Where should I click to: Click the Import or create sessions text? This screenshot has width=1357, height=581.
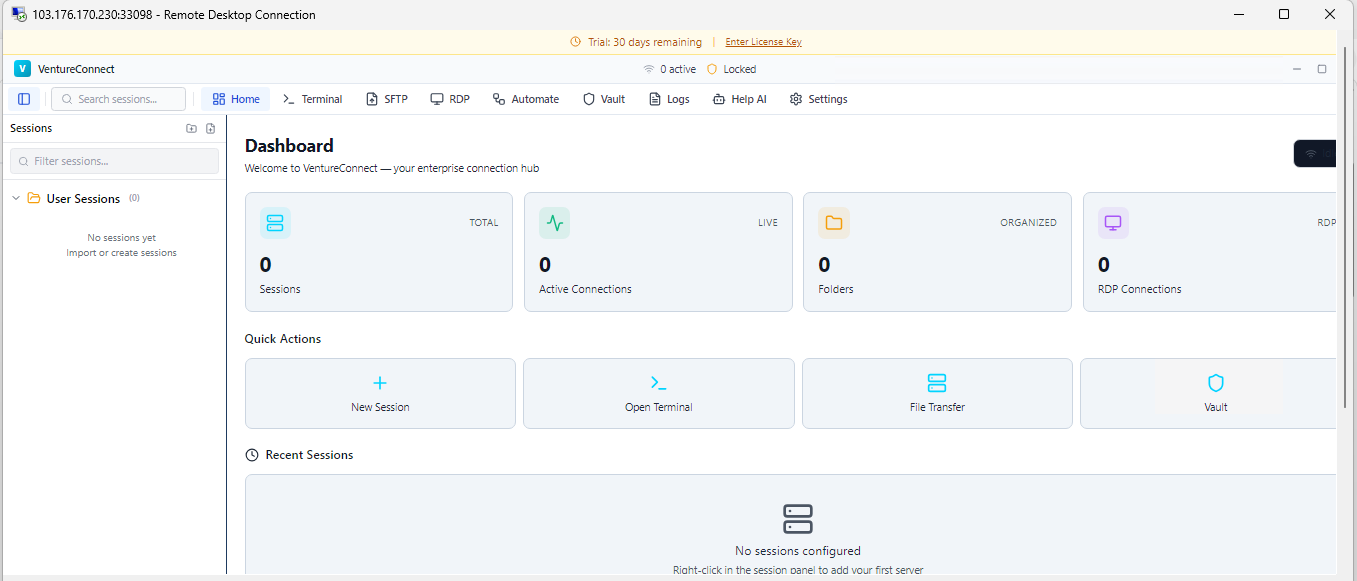[x=121, y=253]
